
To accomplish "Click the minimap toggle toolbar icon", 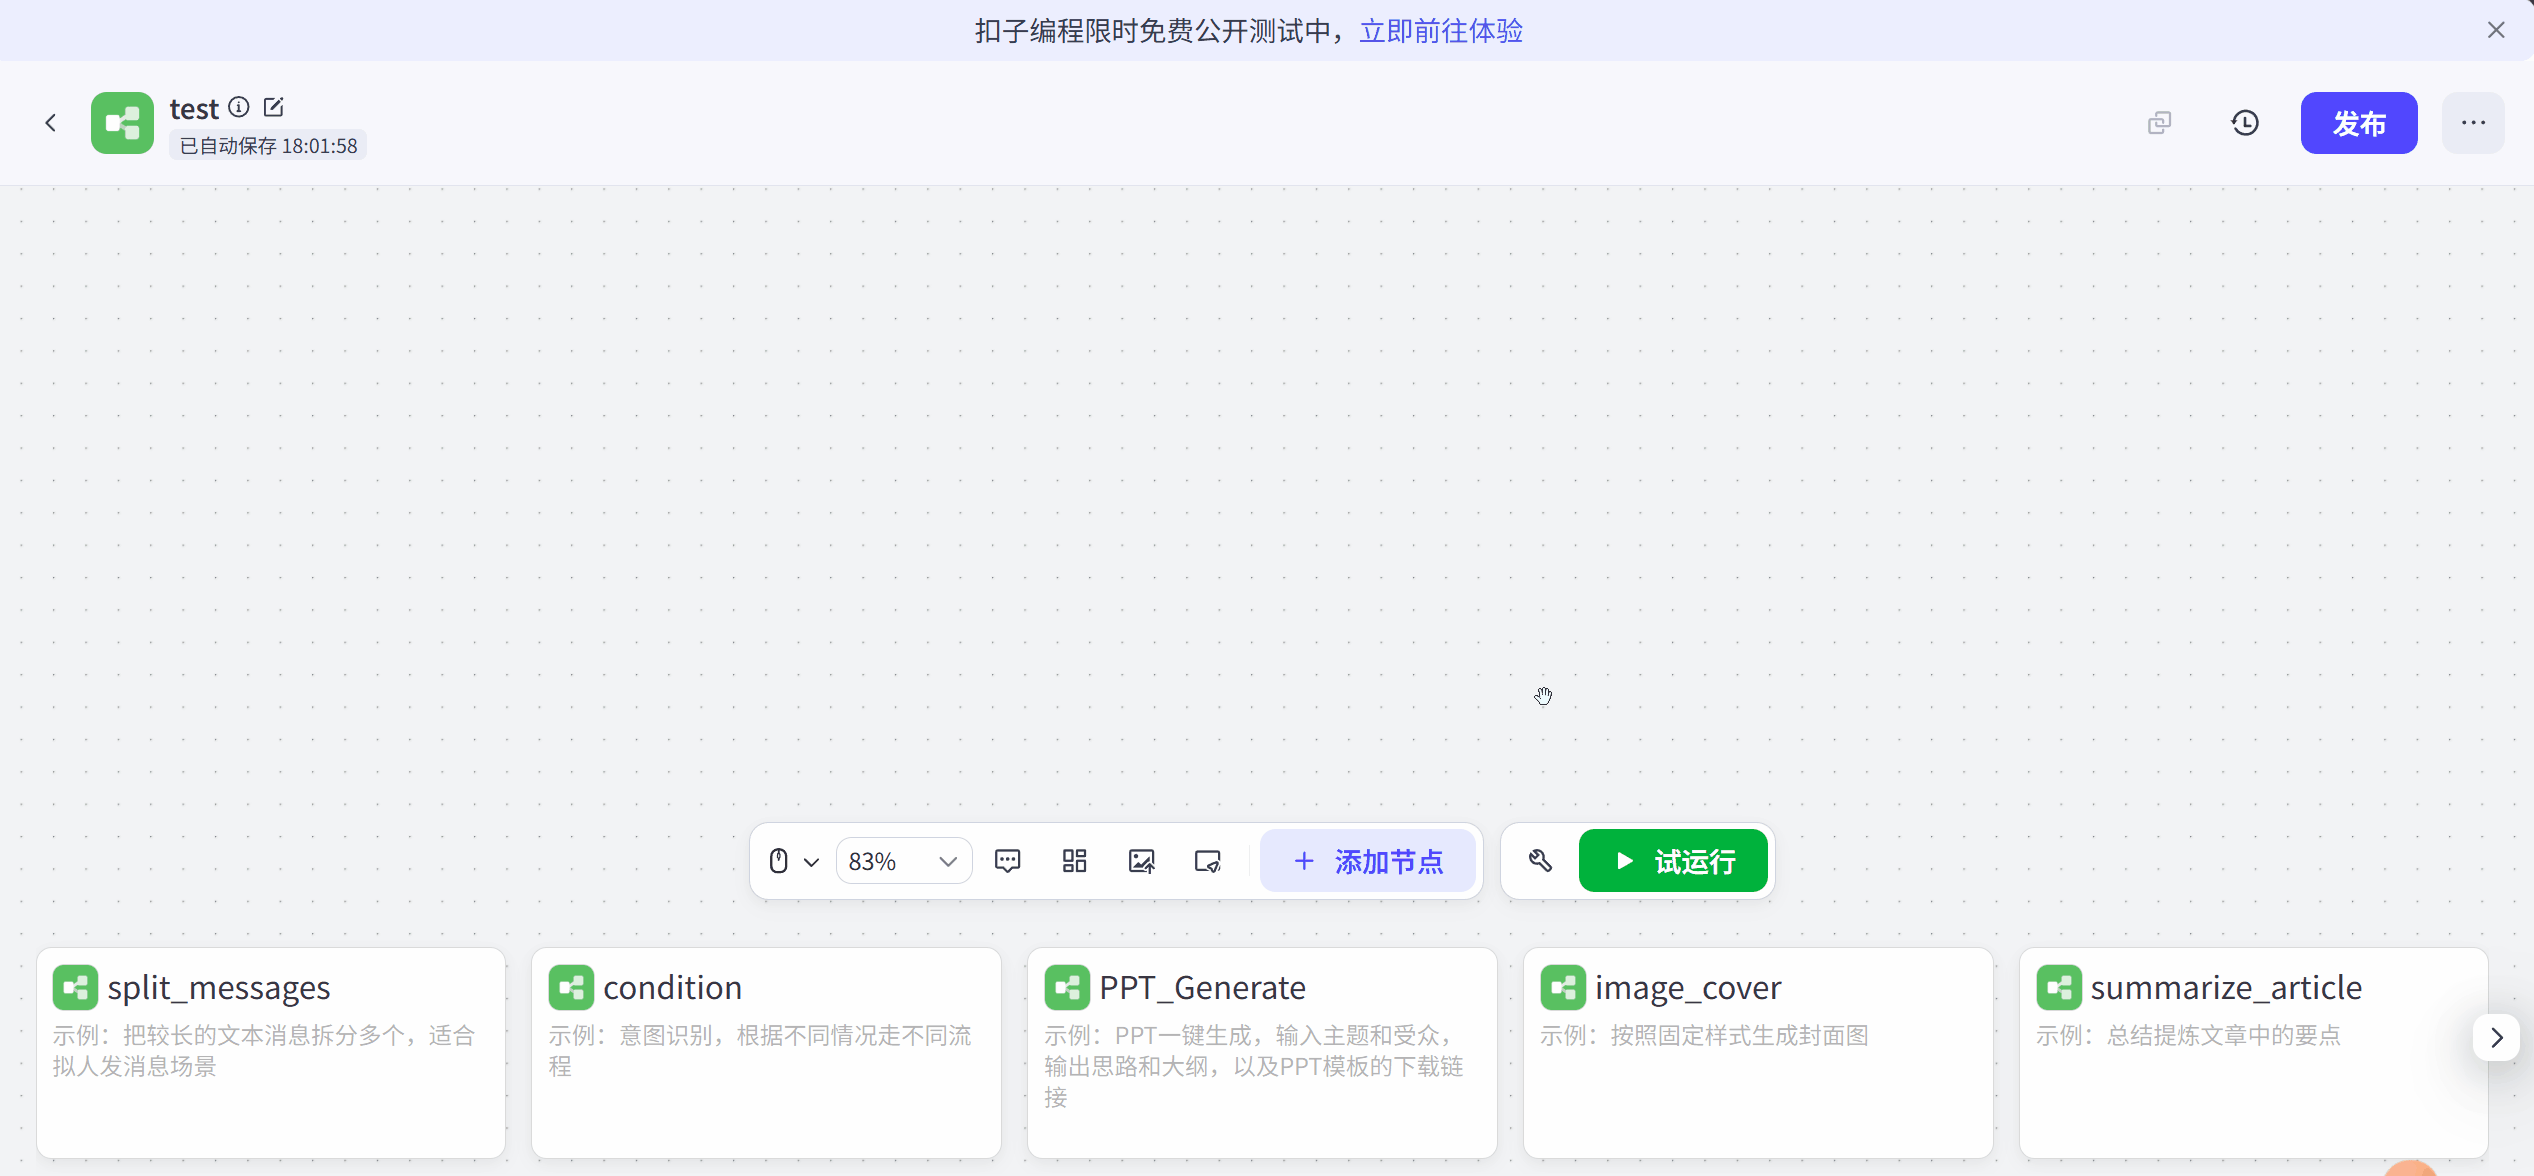I will [x=1208, y=861].
